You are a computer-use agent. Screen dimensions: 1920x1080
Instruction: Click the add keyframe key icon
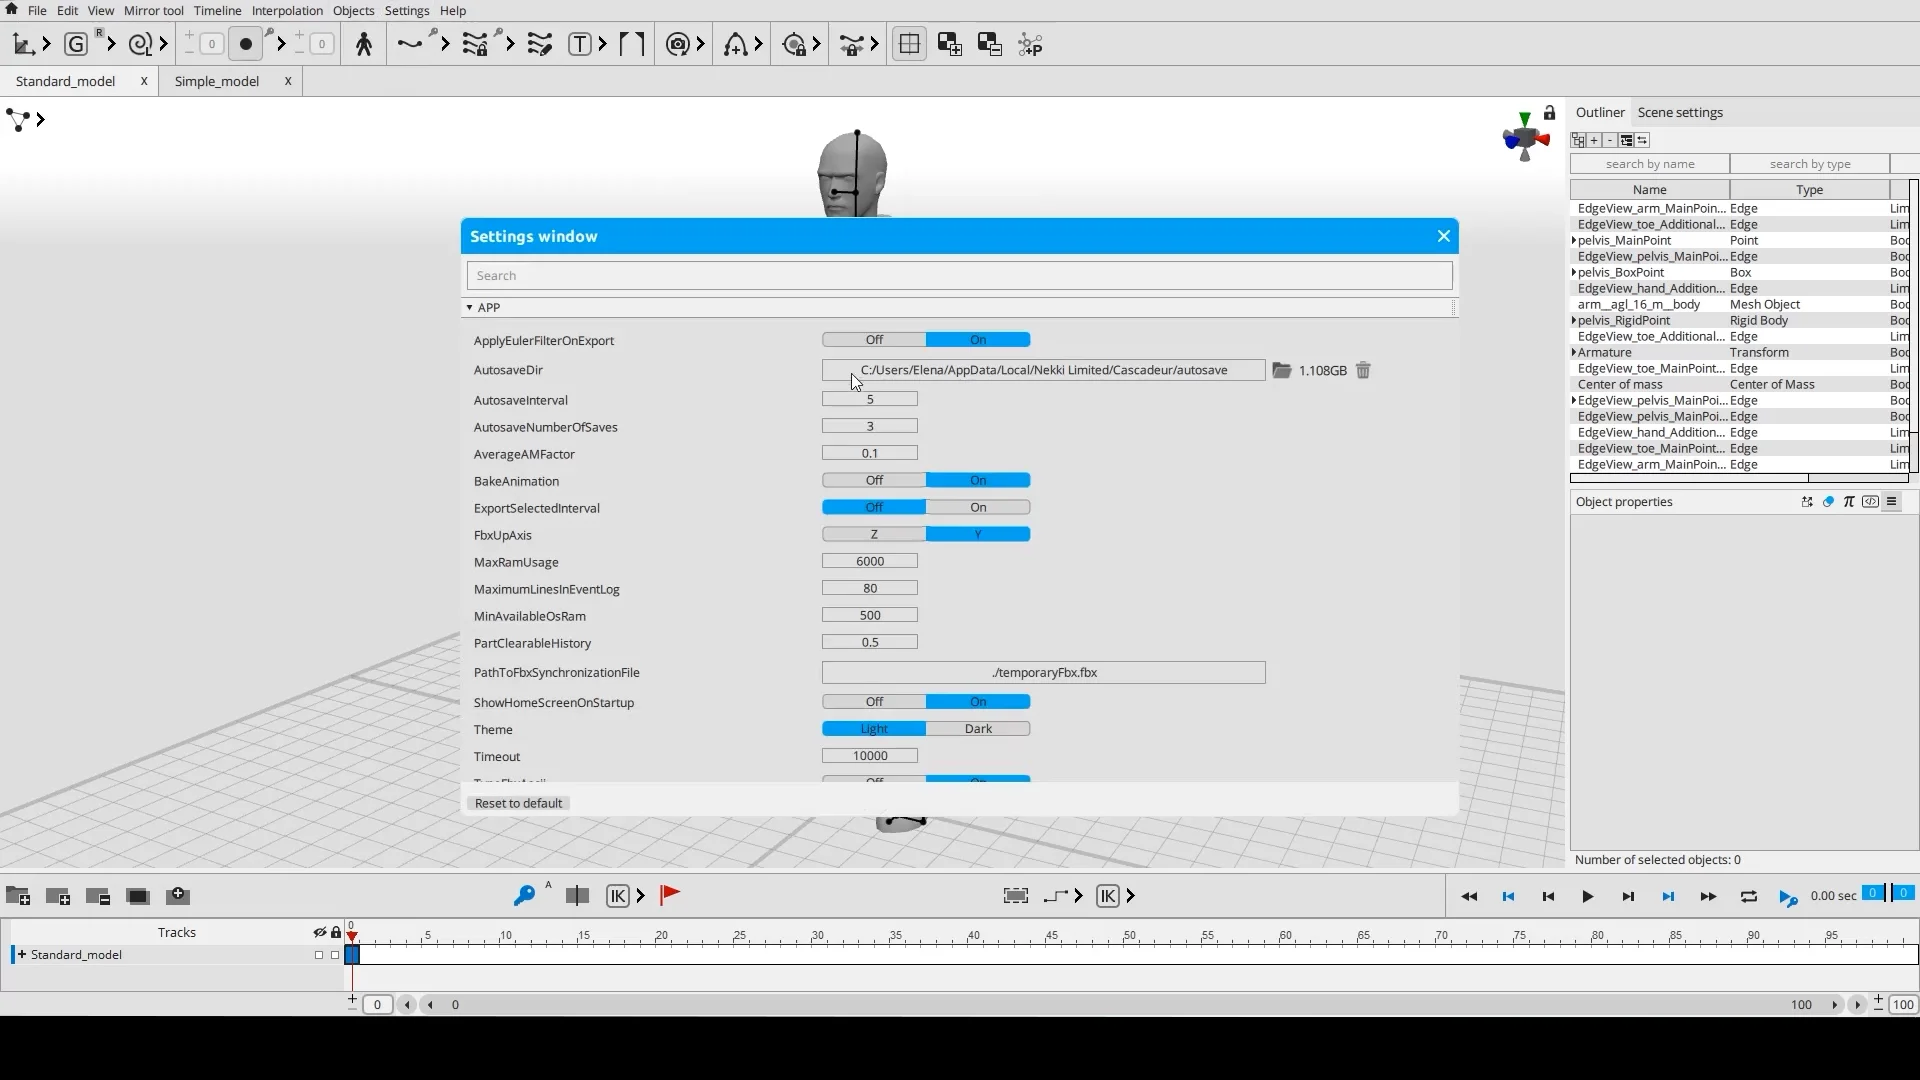524,896
